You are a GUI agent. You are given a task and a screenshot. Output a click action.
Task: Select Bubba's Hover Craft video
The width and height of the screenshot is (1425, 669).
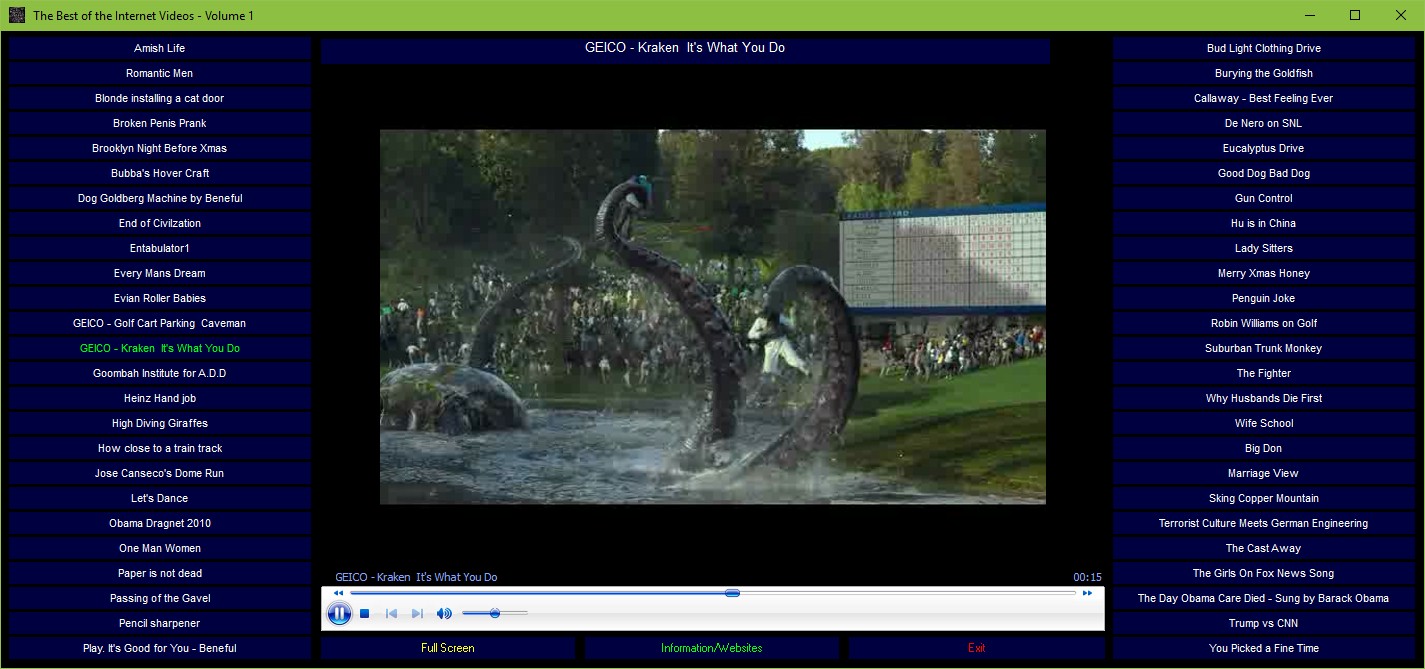(x=160, y=173)
